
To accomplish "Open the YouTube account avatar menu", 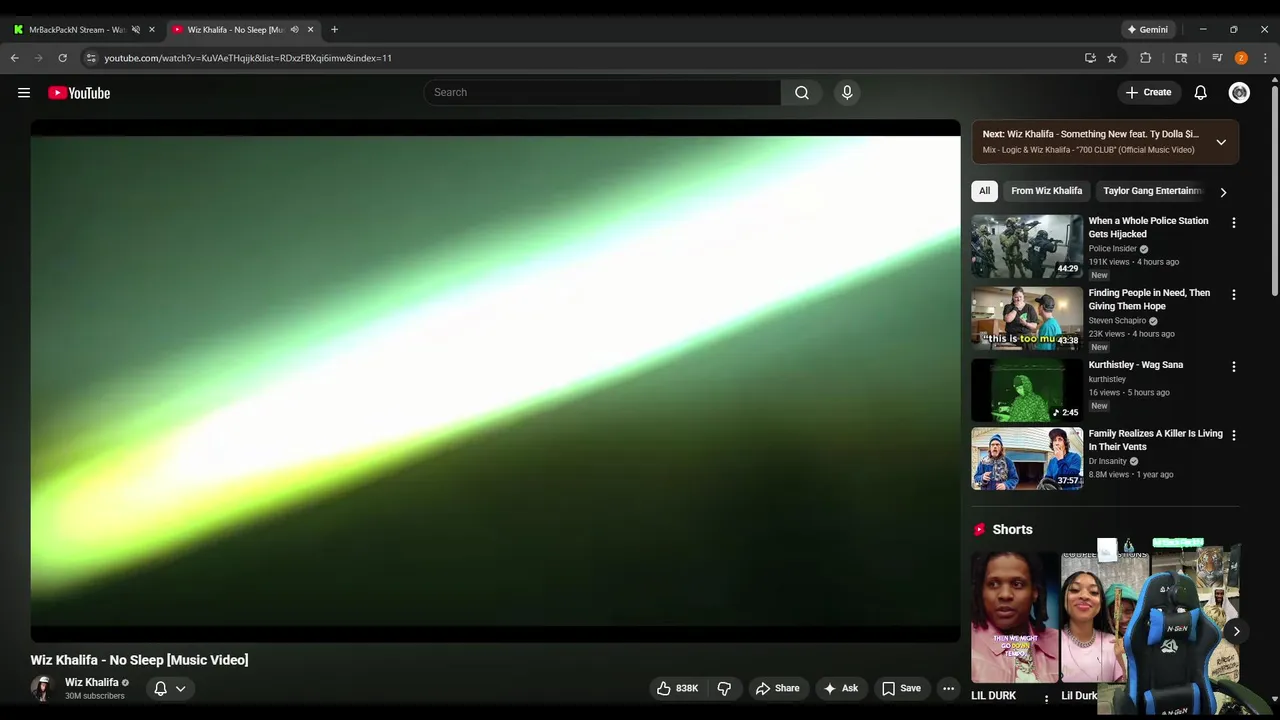I will (1239, 93).
